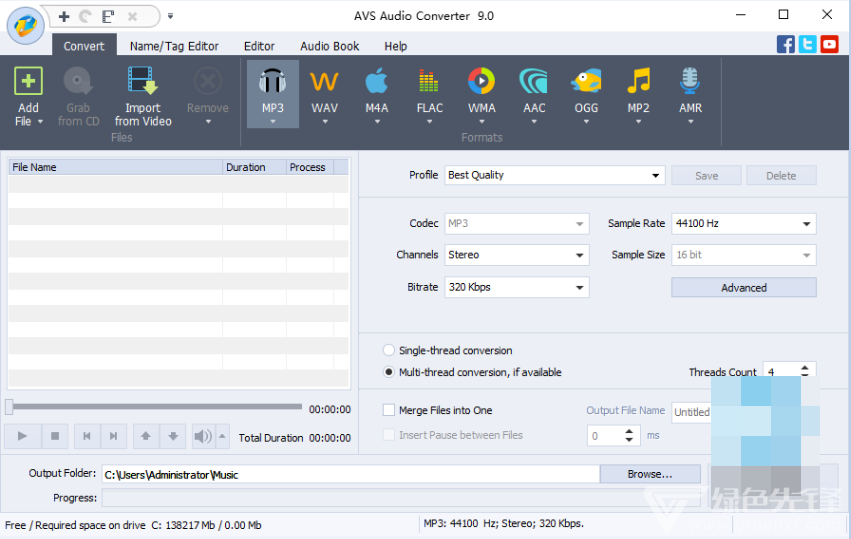Open the Twitter page icon
Viewport: 851px width, 539px height.
click(807, 44)
